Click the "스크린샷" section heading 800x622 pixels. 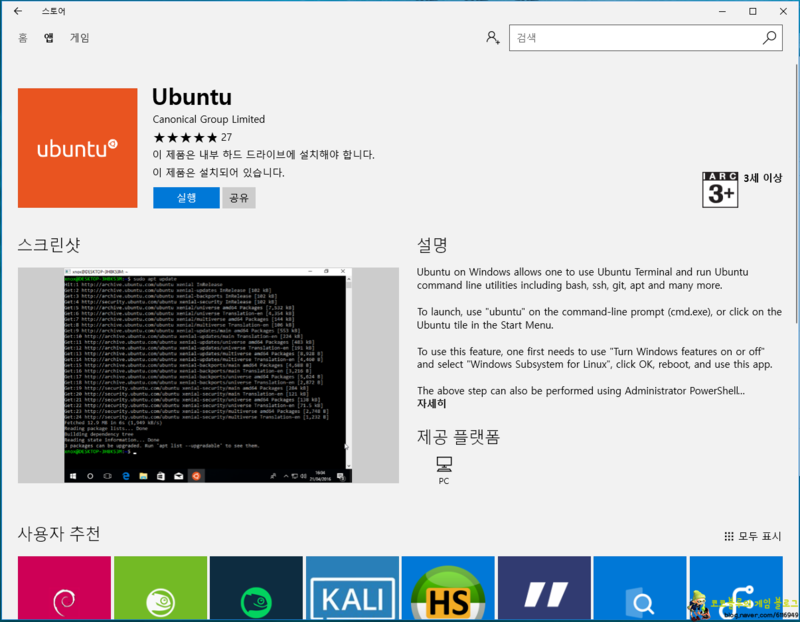point(49,245)
